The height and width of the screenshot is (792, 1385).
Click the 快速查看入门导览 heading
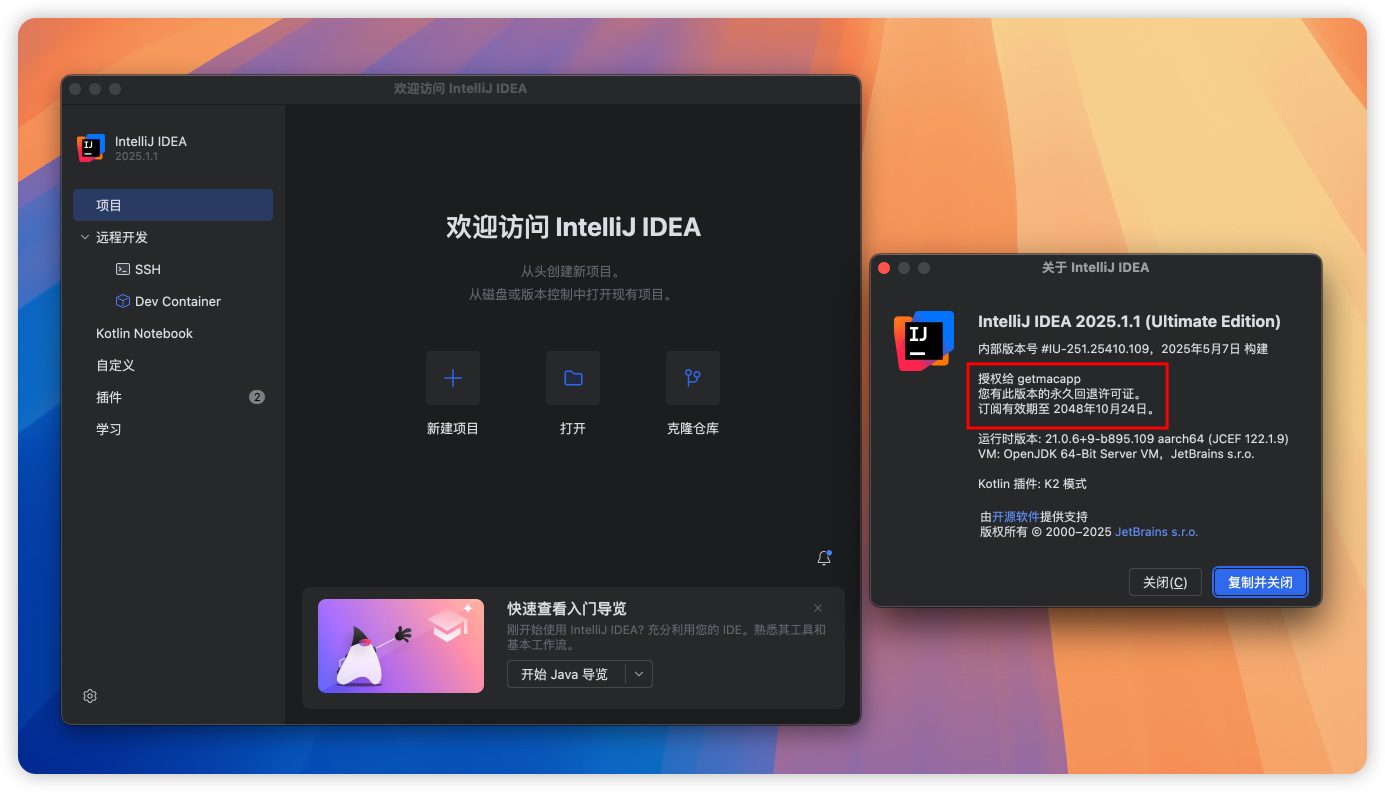[x=567, y=608]
